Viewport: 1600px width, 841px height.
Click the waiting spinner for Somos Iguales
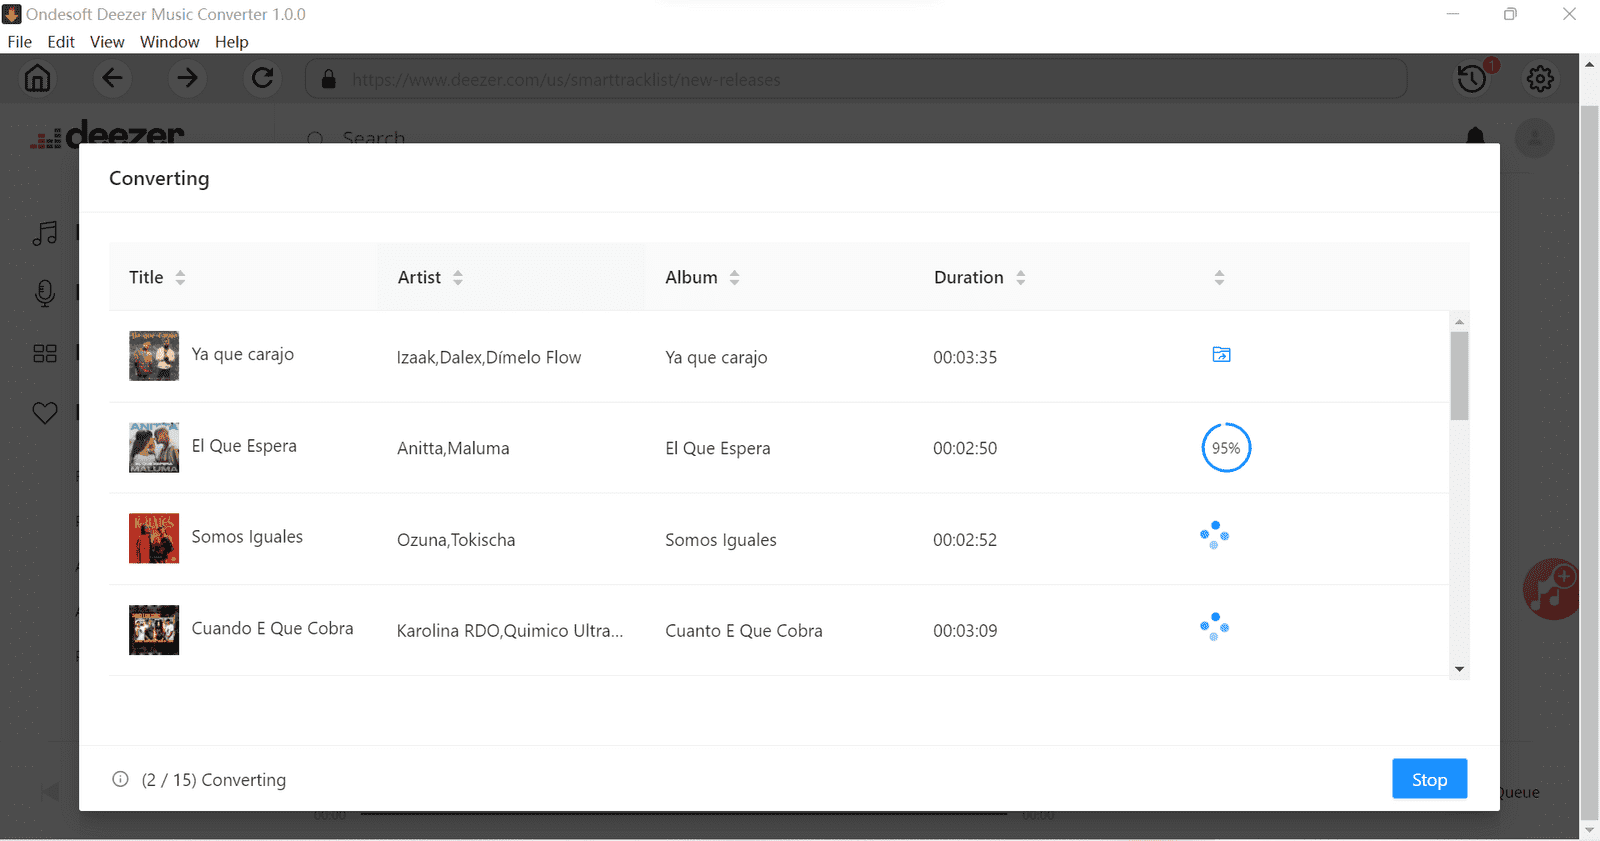tap(1214, 535)
